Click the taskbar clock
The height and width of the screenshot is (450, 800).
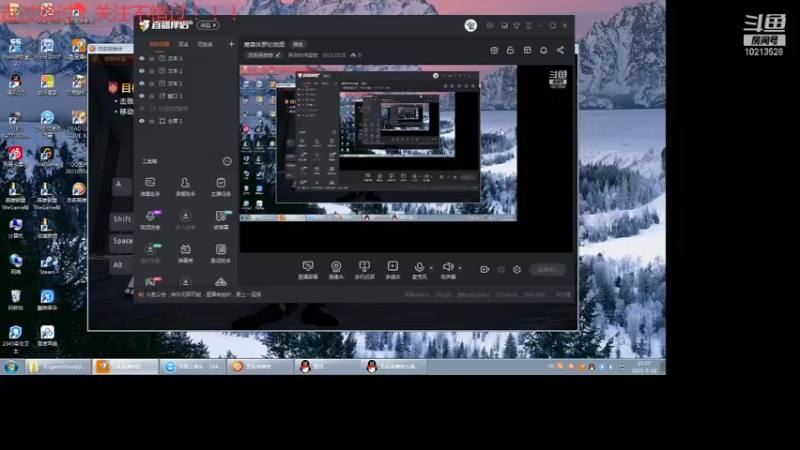tap(644, 366)
